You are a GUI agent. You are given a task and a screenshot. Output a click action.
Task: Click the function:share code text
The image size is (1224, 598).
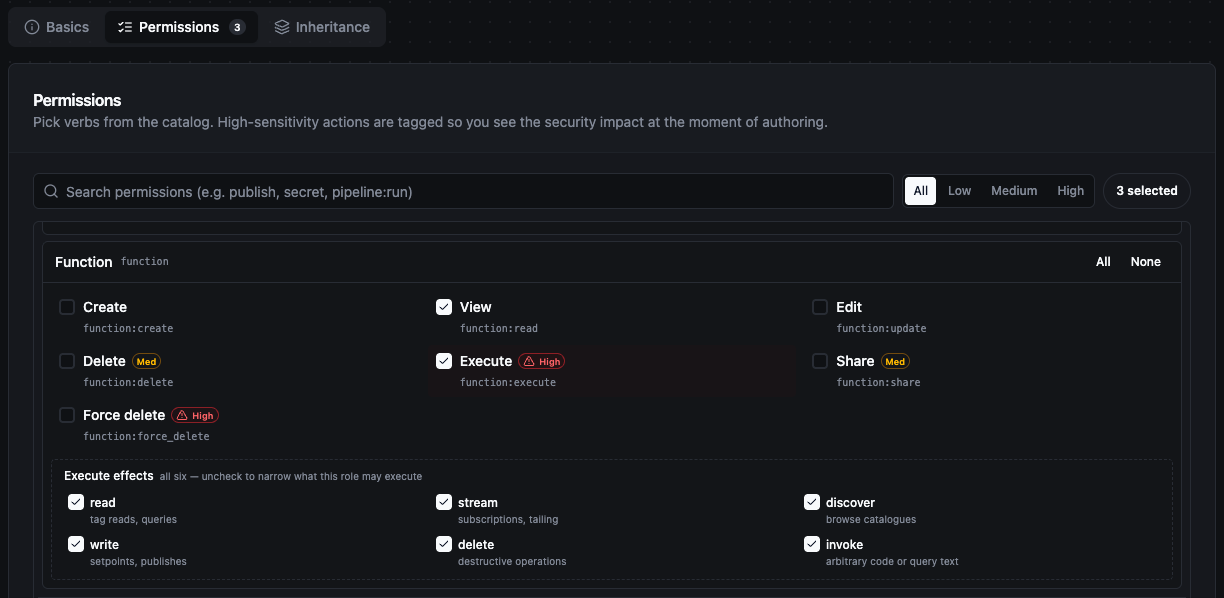coord(878,382)
